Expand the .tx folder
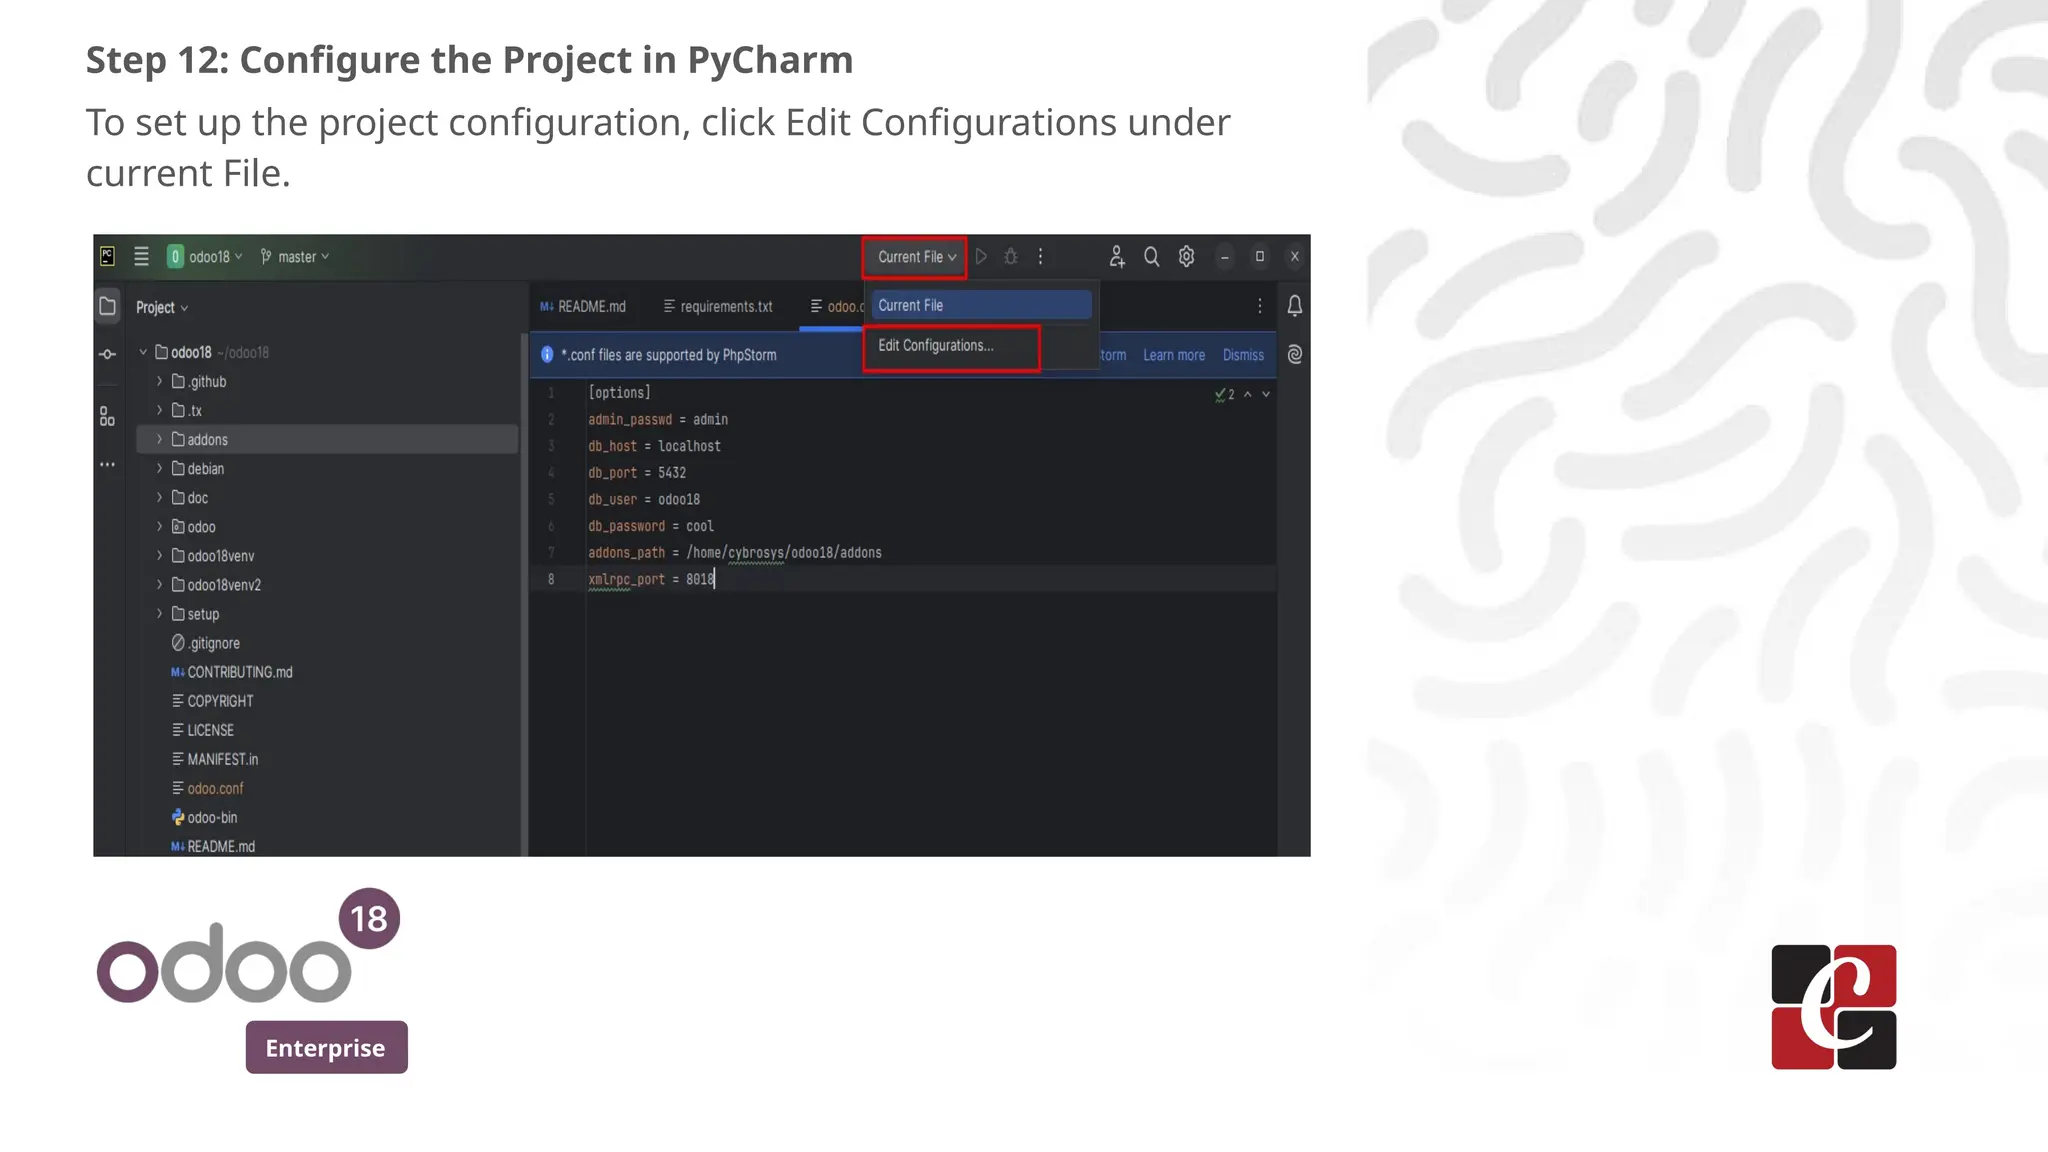This screenshot has height=1152, width=2048. [159, 410]
